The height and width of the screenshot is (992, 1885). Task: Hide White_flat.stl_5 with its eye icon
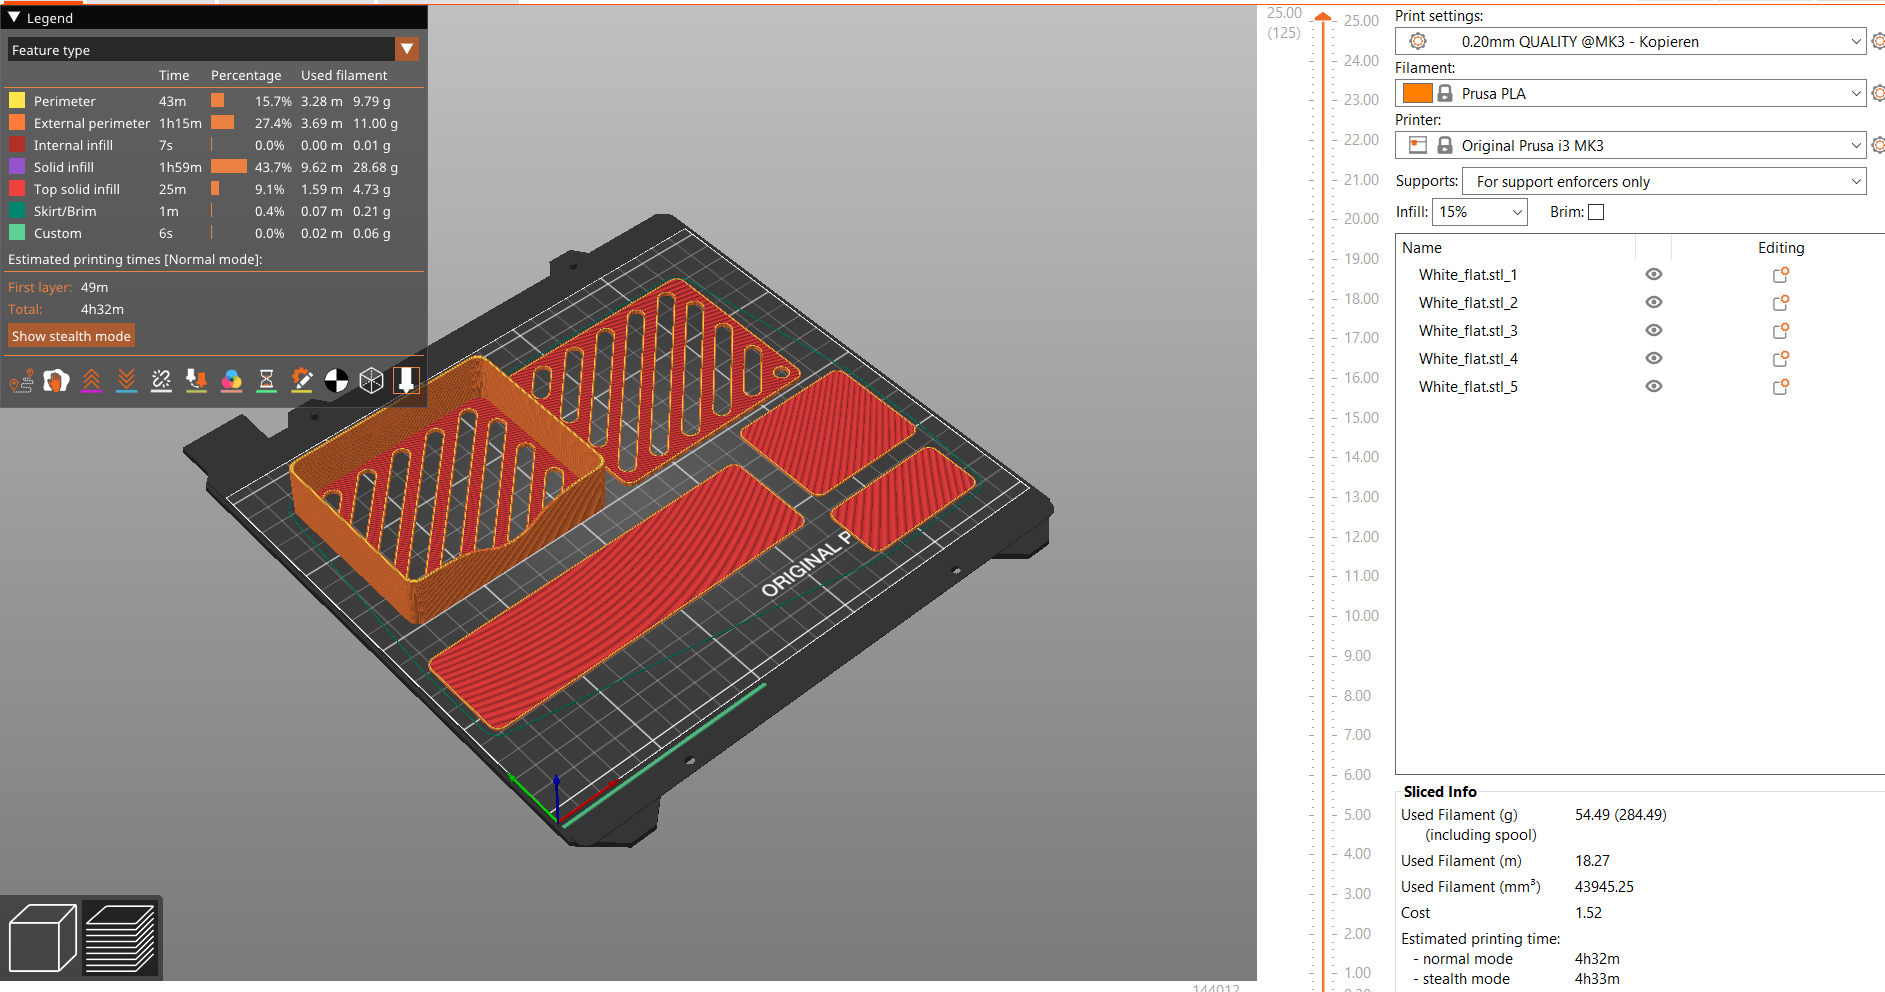click(1654, 387)
